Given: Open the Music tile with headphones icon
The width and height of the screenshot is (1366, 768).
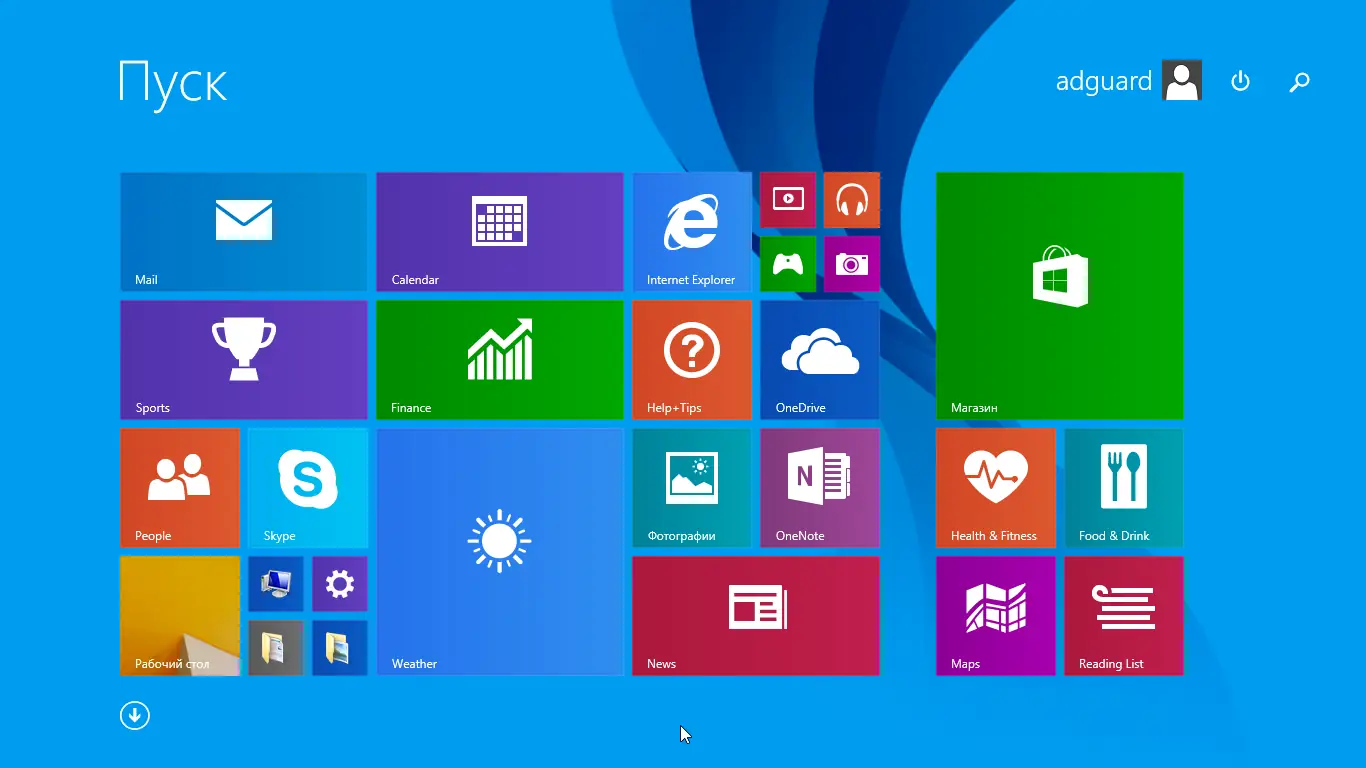Looking at the screenshot, I should pos(852,200).
